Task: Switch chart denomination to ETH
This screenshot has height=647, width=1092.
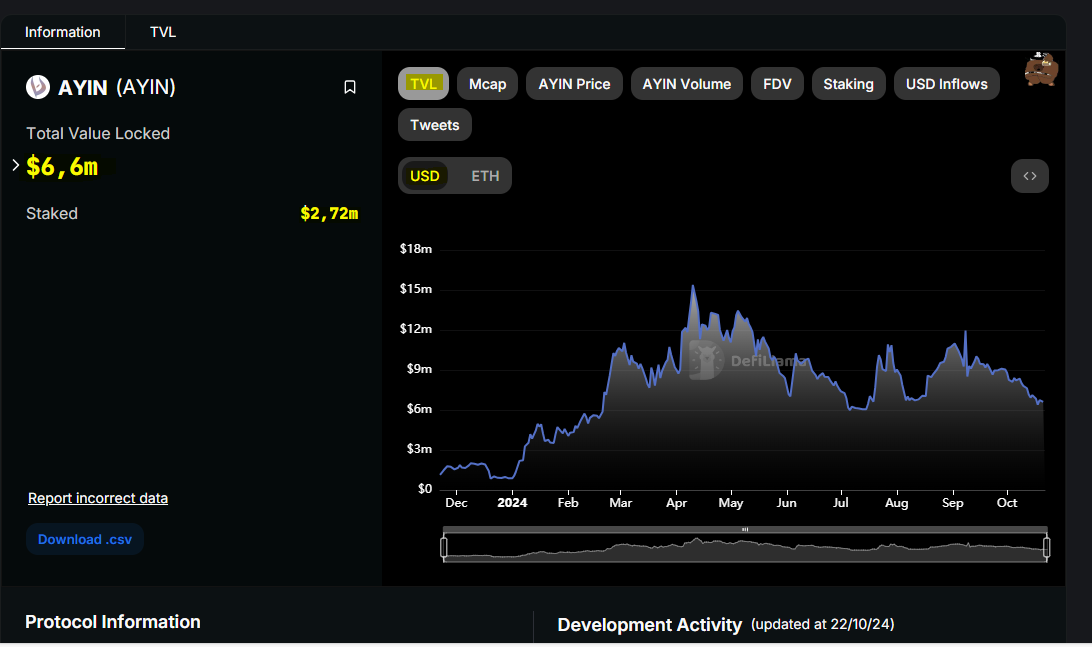Action: click(x=485, y=176)
